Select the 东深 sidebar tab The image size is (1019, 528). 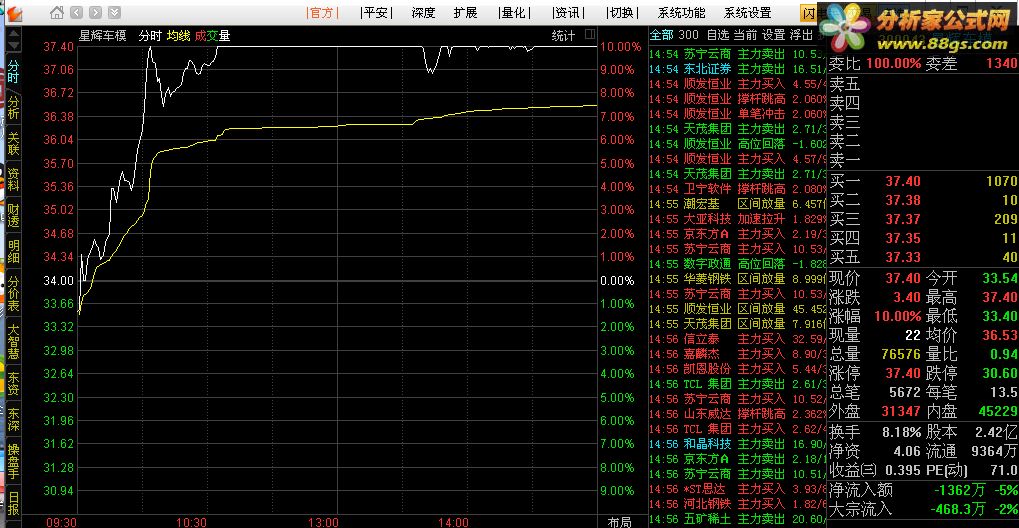14,421
